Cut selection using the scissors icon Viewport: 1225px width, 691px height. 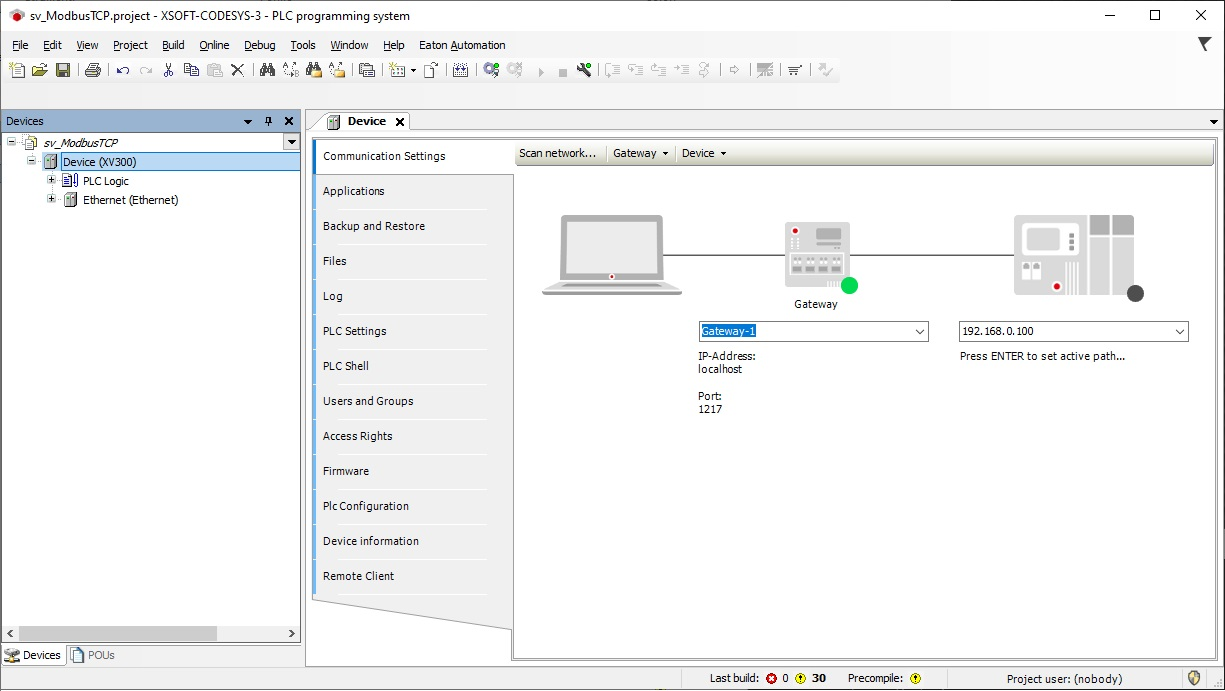click(168, 70)
